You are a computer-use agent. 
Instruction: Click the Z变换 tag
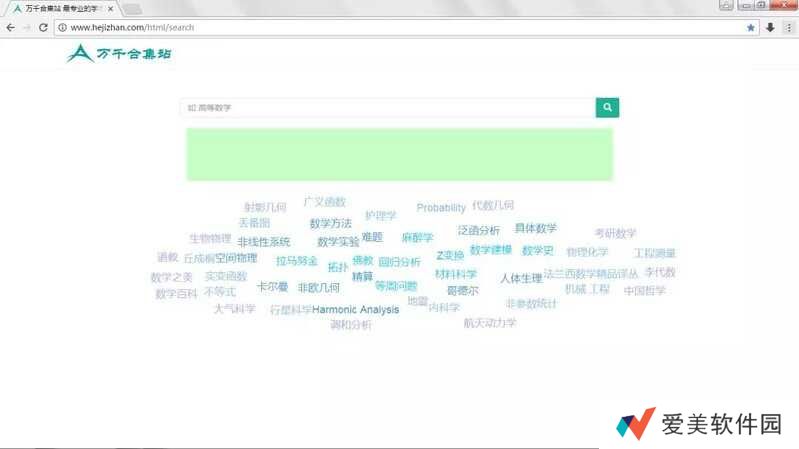(450, 255)
